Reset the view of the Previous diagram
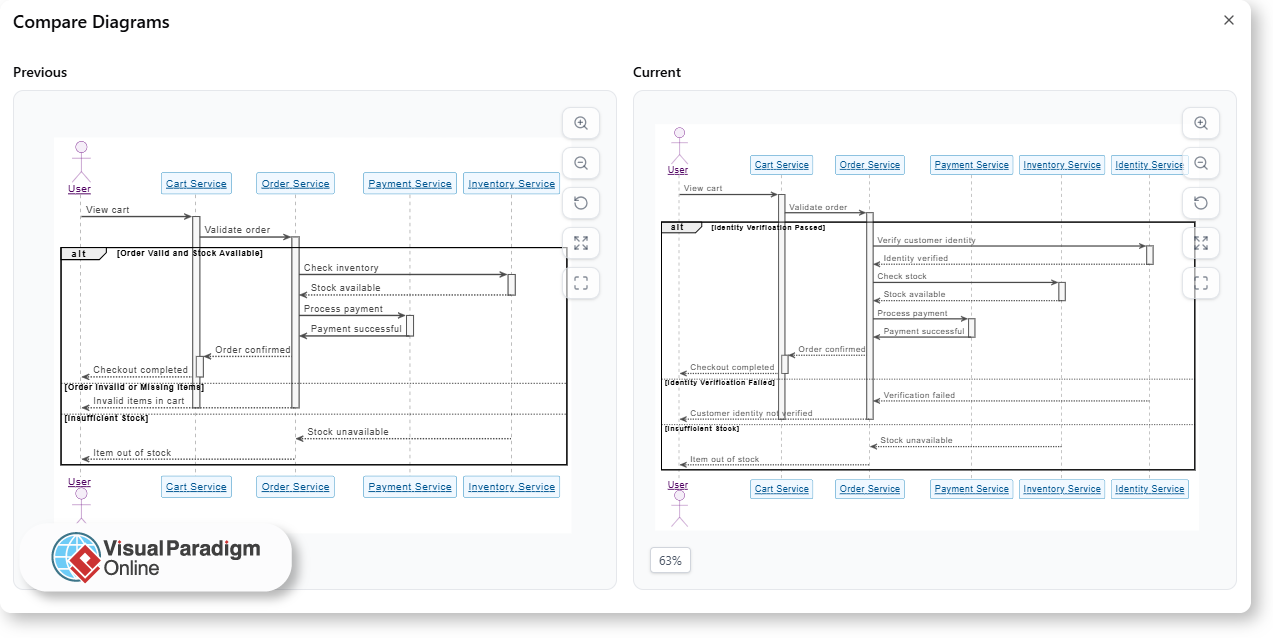Image resolution: width=1273 pixels, height=638 pixels. (580, 202)
